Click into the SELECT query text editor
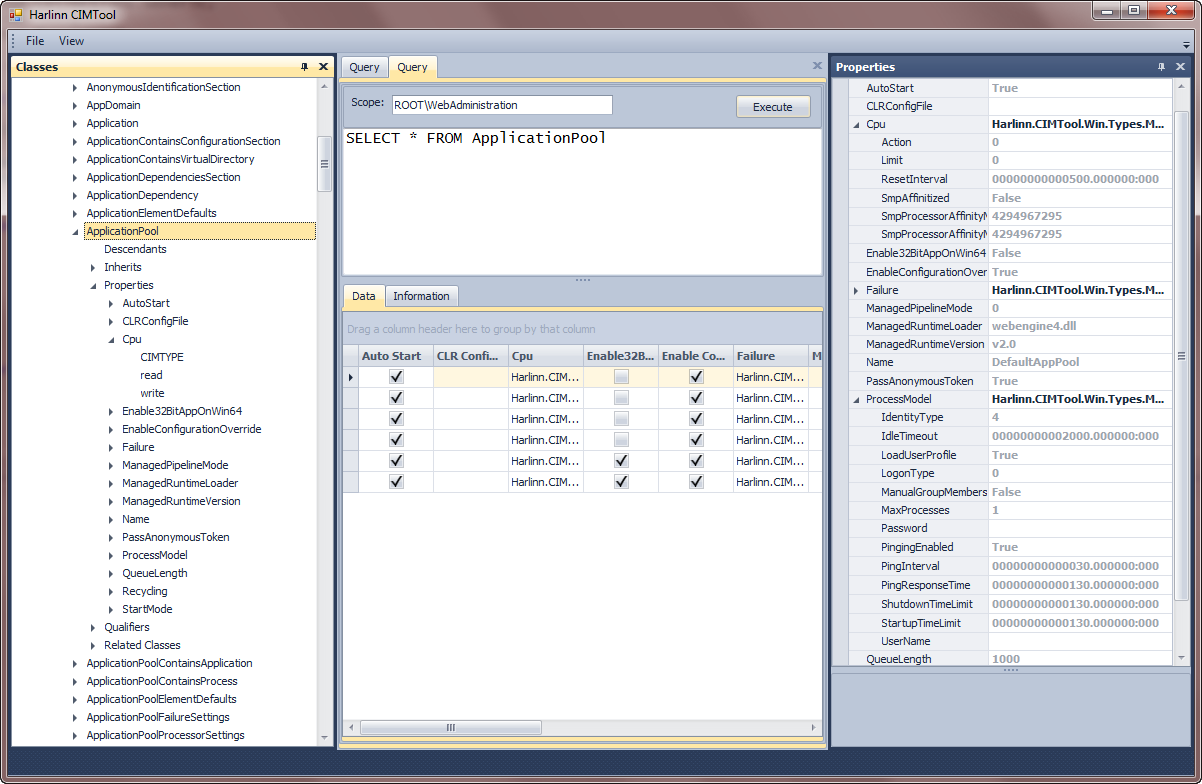This screenshot has height=784, width=1202. tap(582, 201)
